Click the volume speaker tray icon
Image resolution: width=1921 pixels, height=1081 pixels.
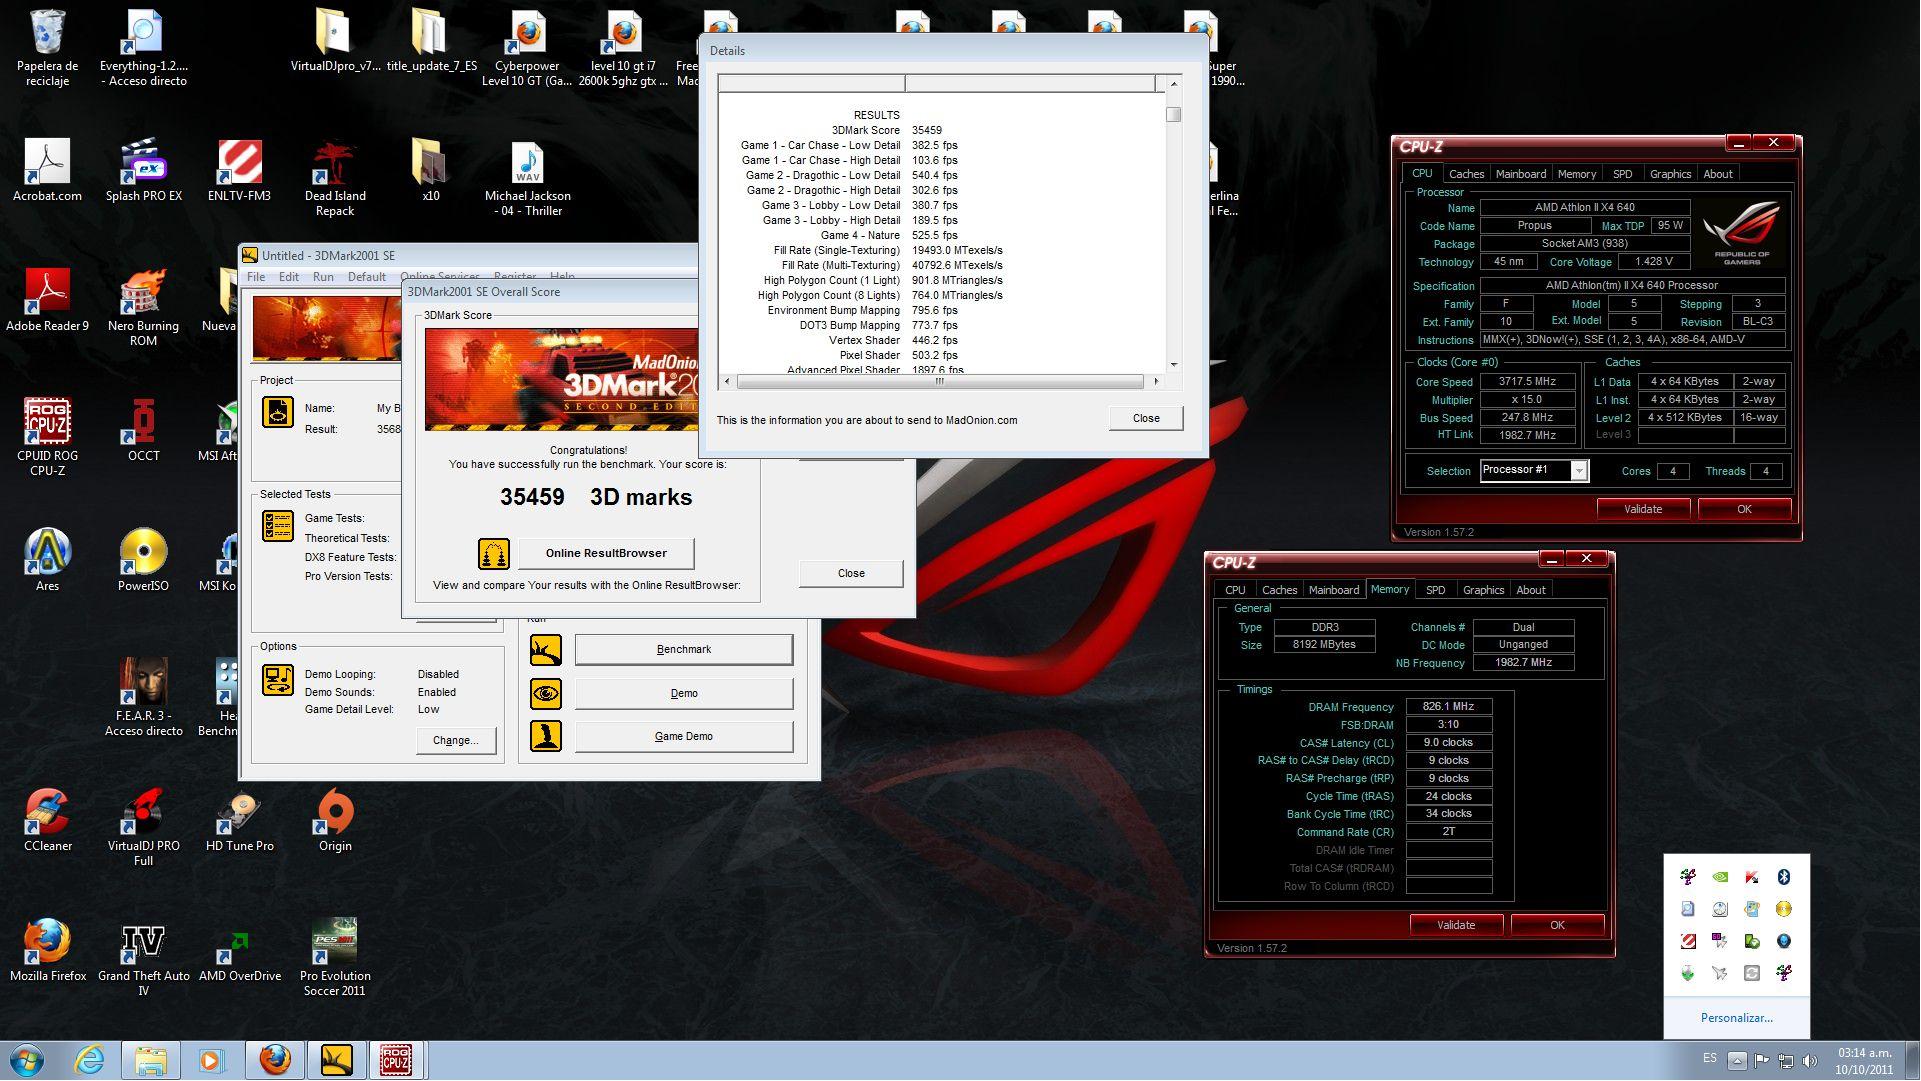[1809, 1060]
